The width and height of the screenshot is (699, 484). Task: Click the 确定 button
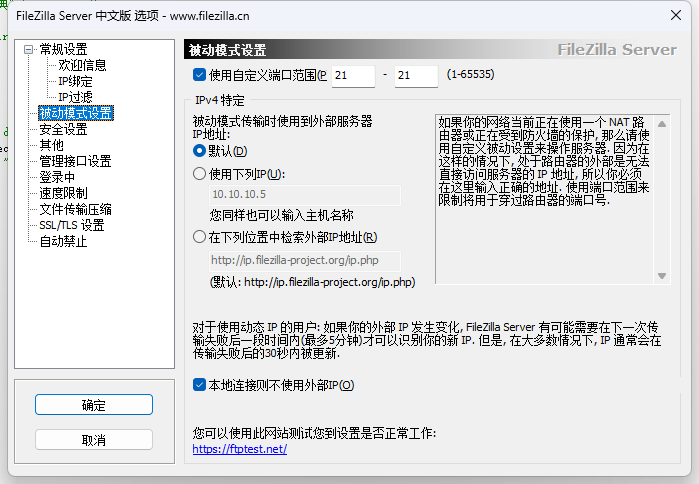pos(94,405)
